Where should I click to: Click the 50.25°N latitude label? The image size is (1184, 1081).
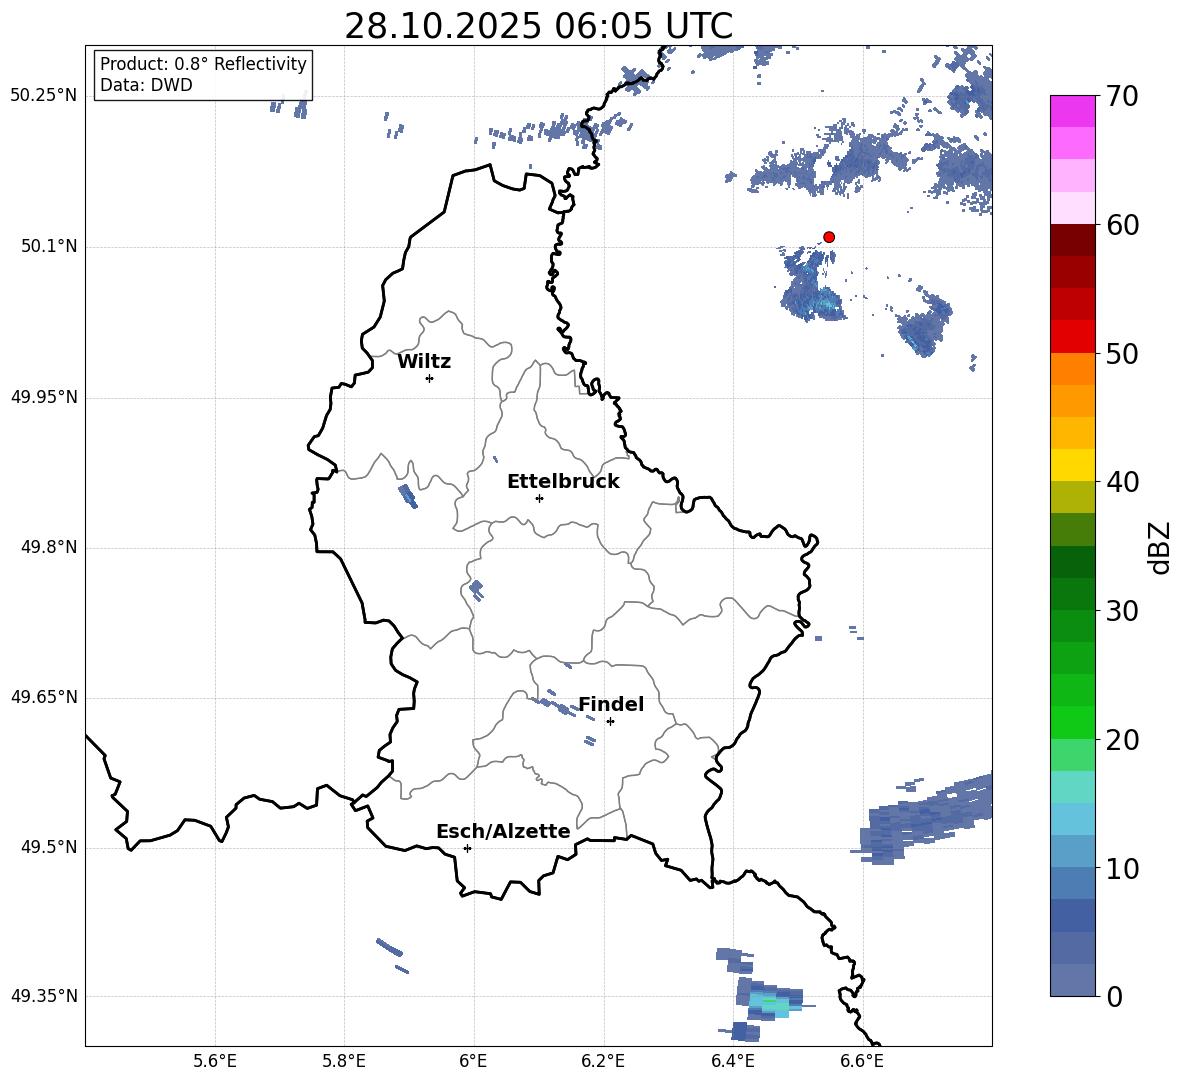[44, 96]
